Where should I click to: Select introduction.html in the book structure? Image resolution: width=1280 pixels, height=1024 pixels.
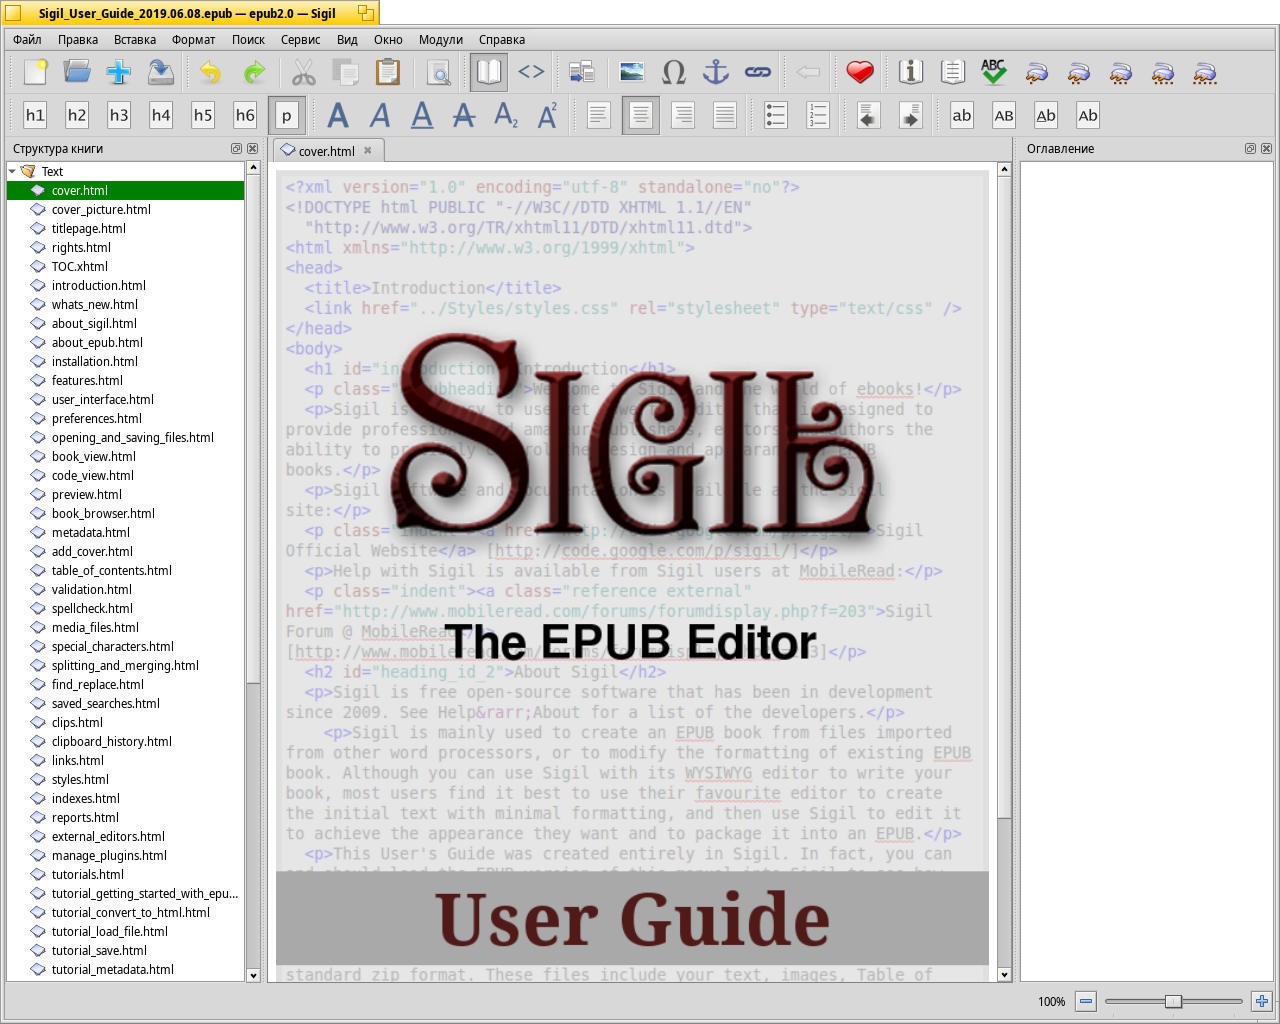click(99, 285)
